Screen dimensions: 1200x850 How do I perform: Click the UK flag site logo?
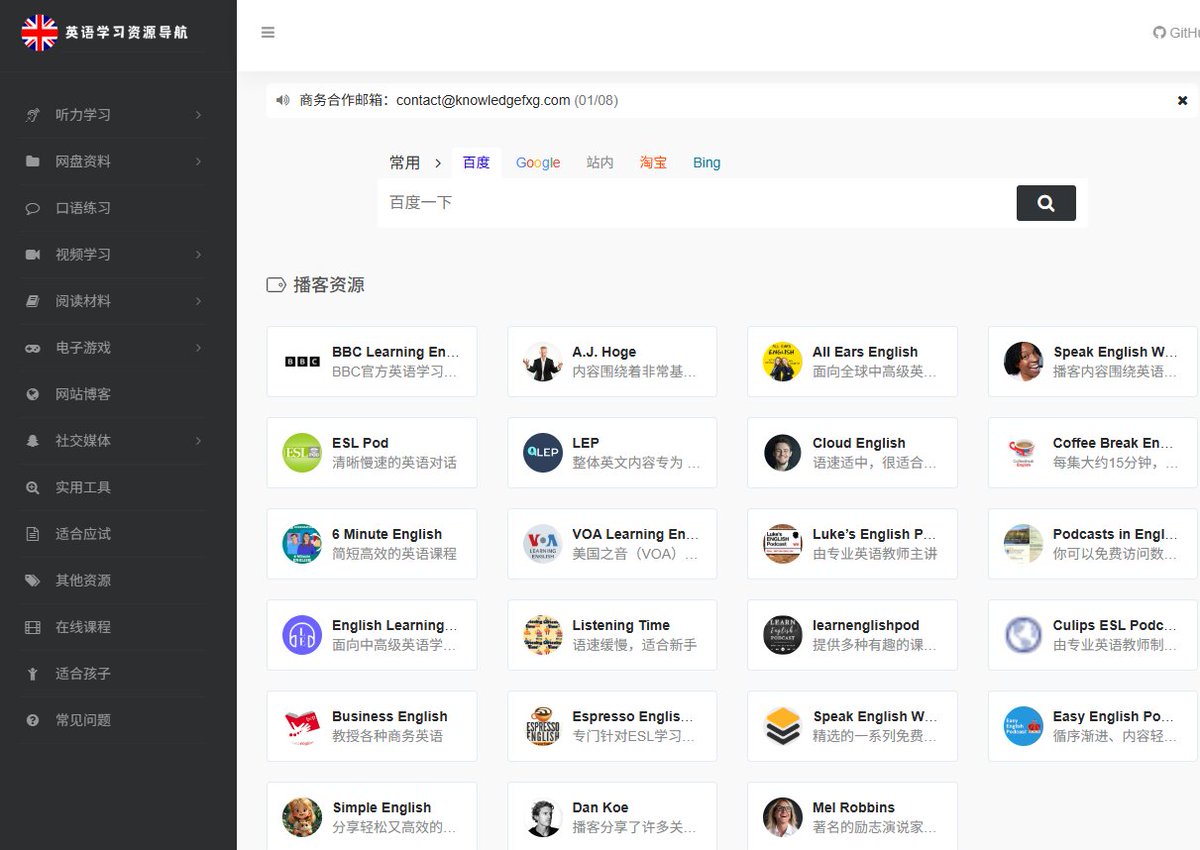coord(40,32)
